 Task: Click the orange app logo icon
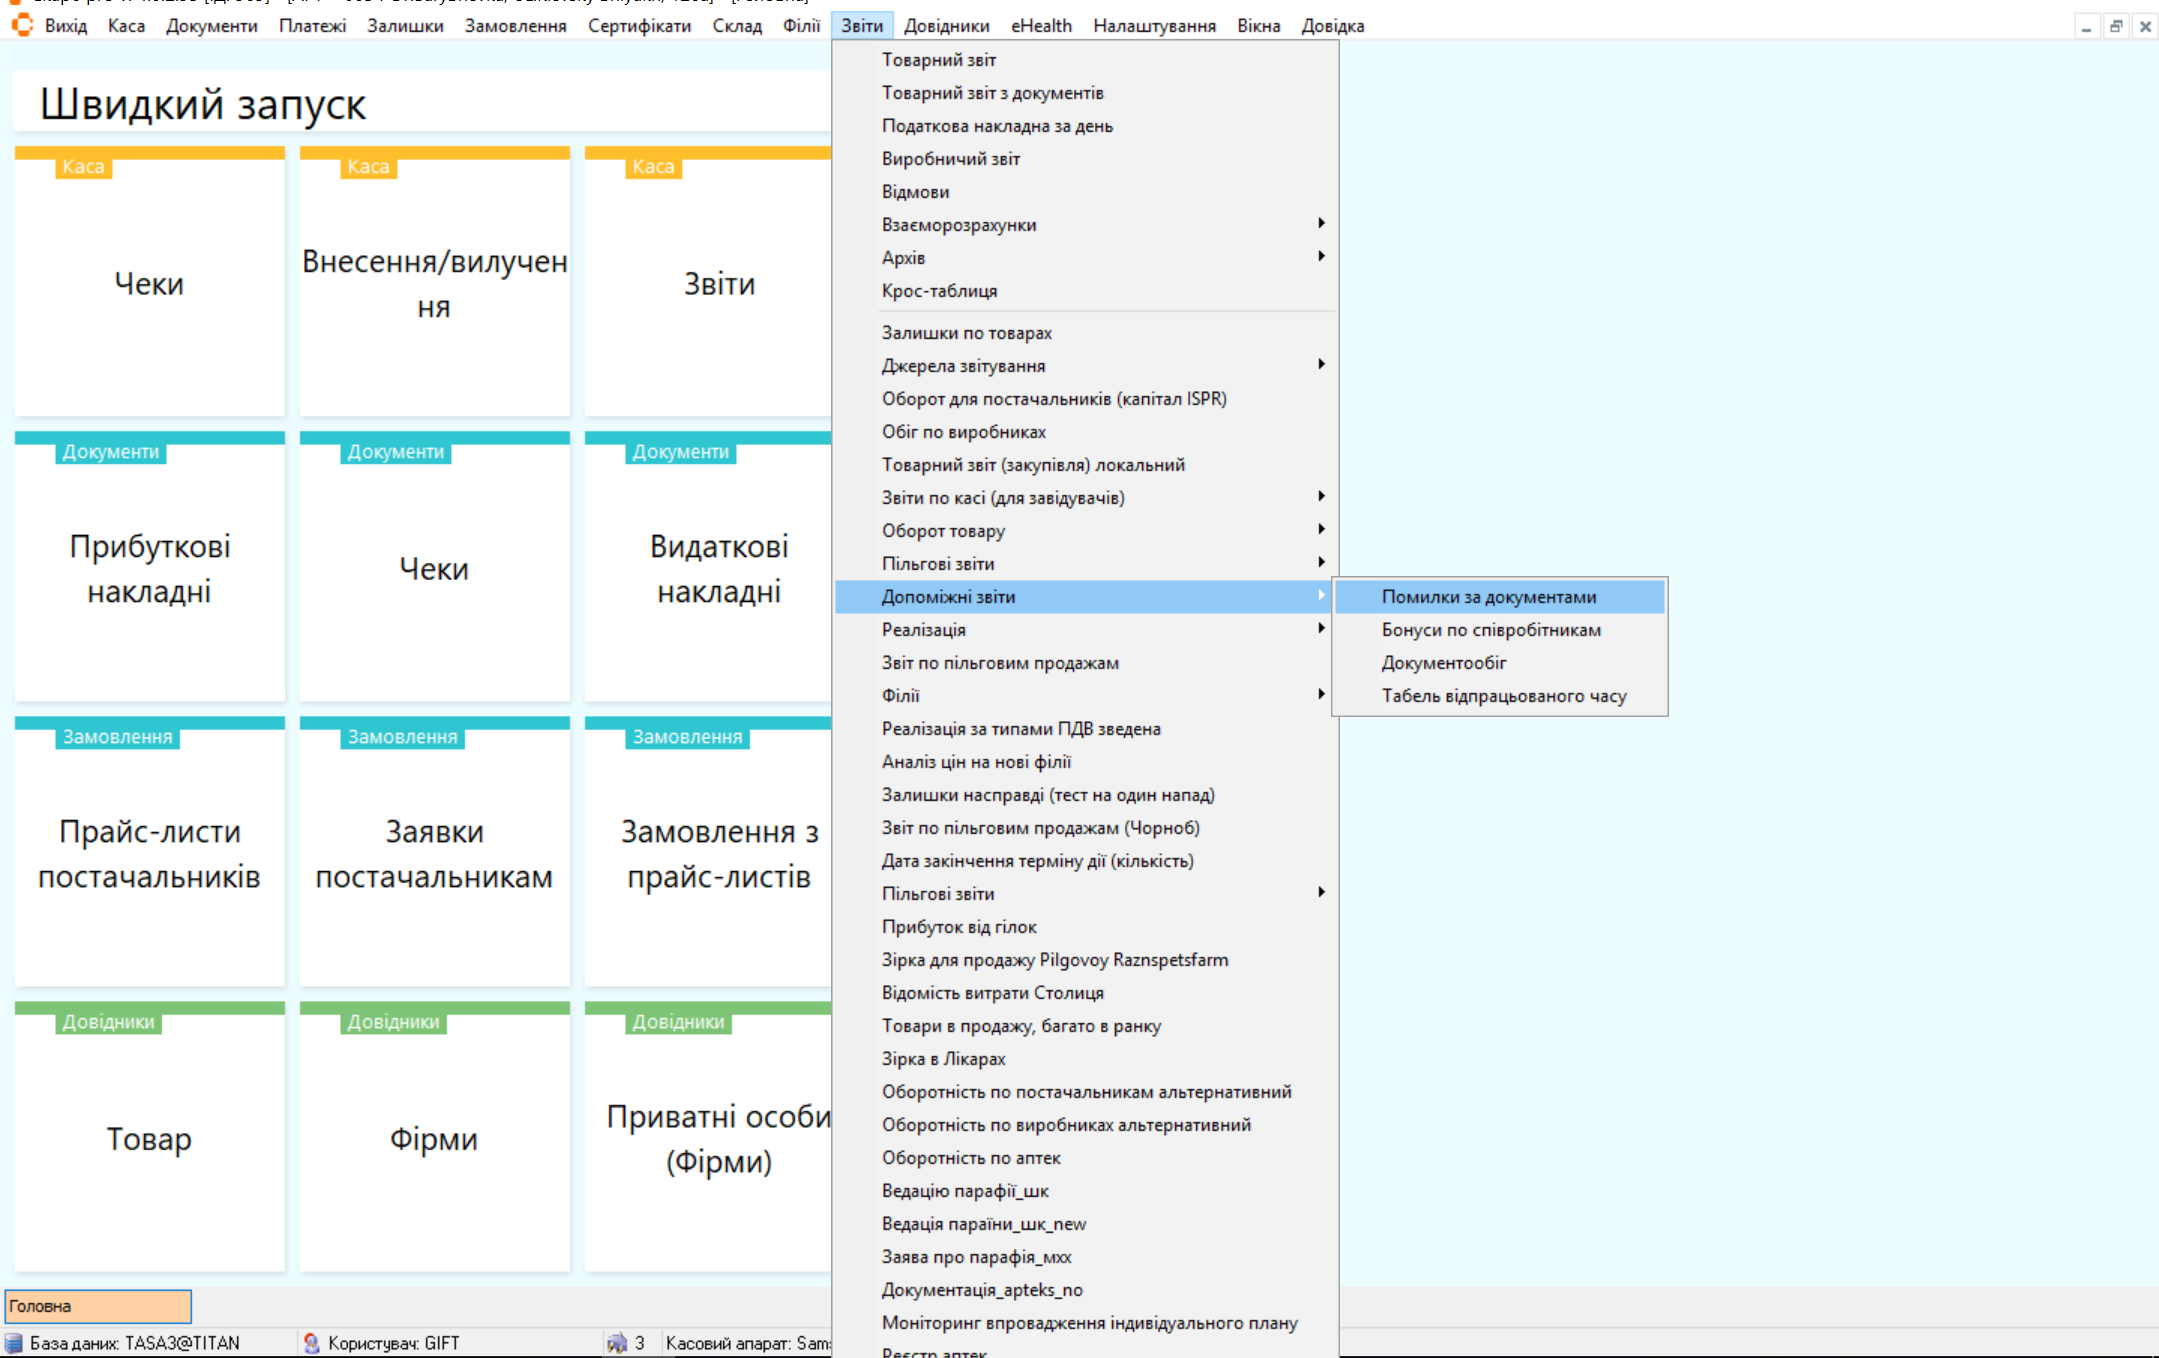[x=21, y=25]
